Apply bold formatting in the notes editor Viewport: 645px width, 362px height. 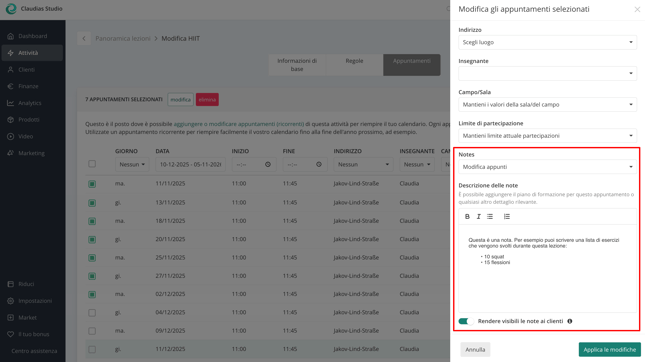[467, 216]
